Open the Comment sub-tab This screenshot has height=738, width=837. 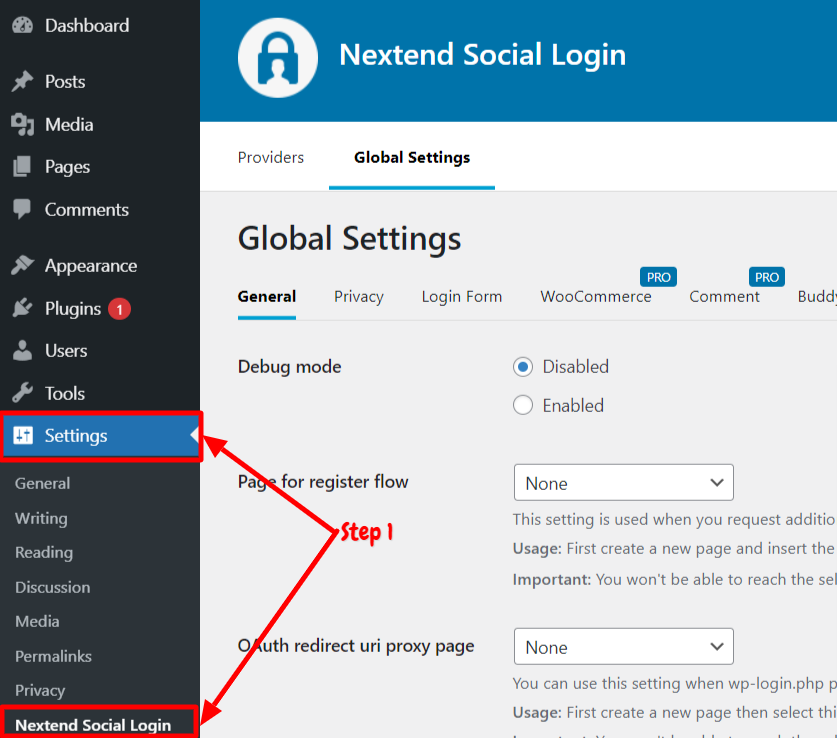click(x=724, y=297)
